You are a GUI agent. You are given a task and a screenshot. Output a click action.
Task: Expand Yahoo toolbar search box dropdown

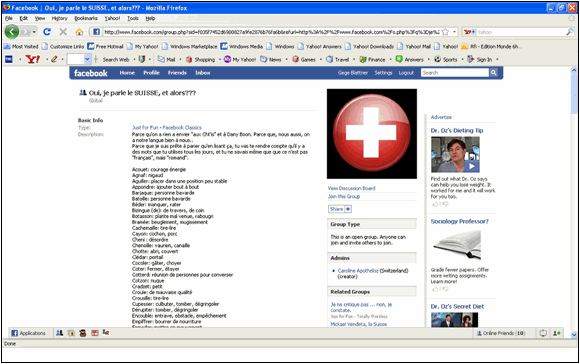pos(87,59)
